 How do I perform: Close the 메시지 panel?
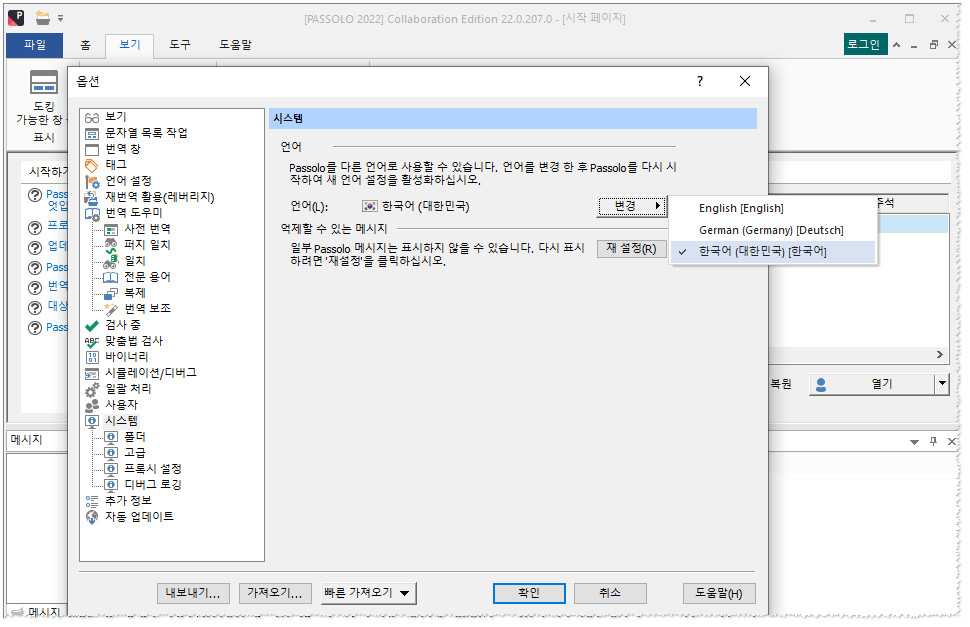(951, 442)
